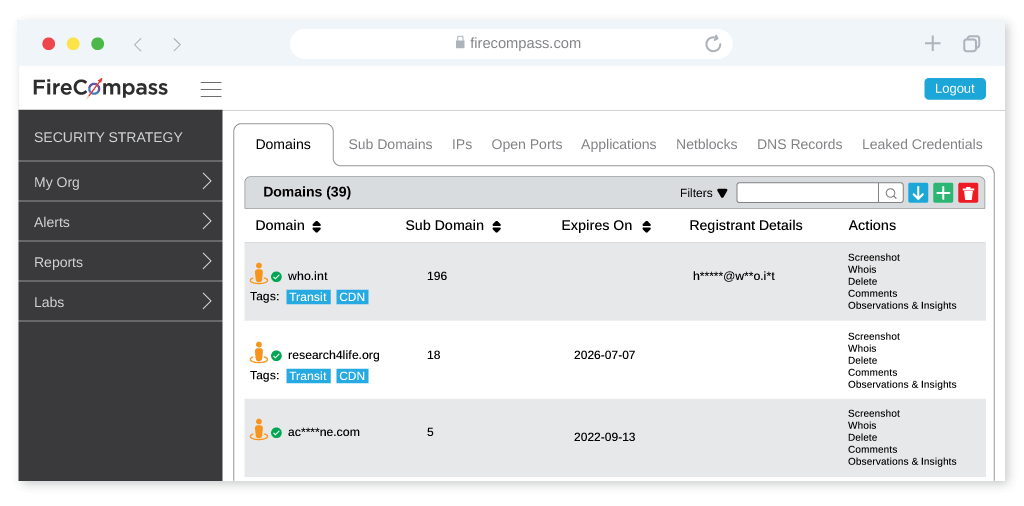The image size is (1024, 506).
Task: Show the browser tab overview icon
Action: coord(971,44)
